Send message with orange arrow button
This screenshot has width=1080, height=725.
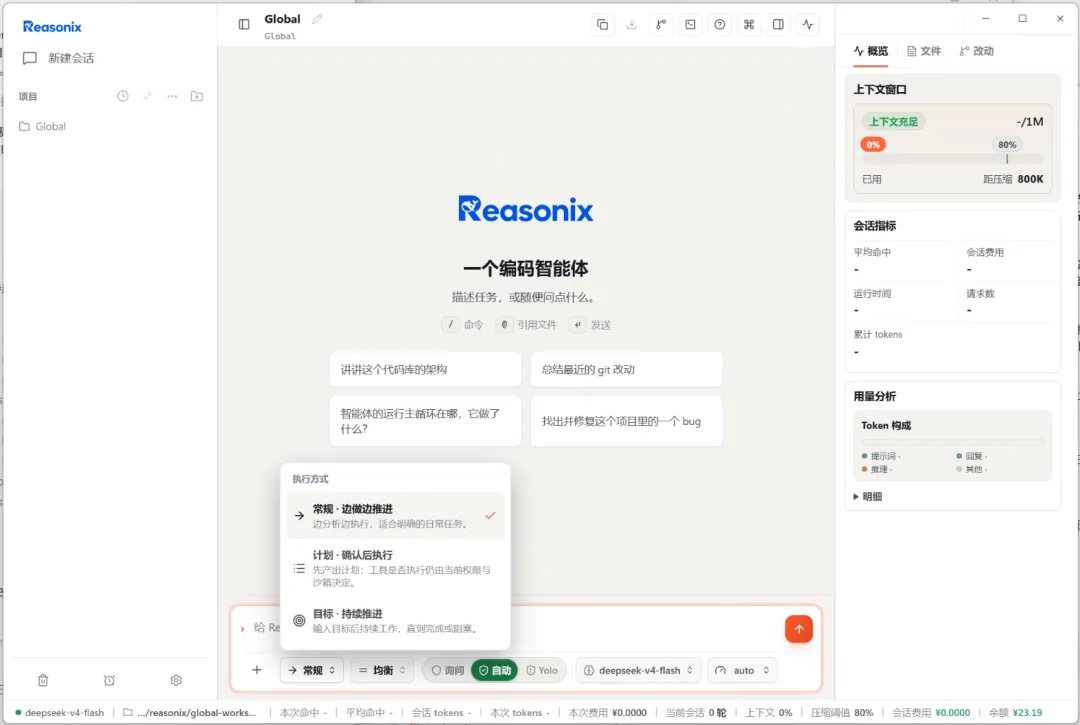pyautogui.click(x=799, y=629)
